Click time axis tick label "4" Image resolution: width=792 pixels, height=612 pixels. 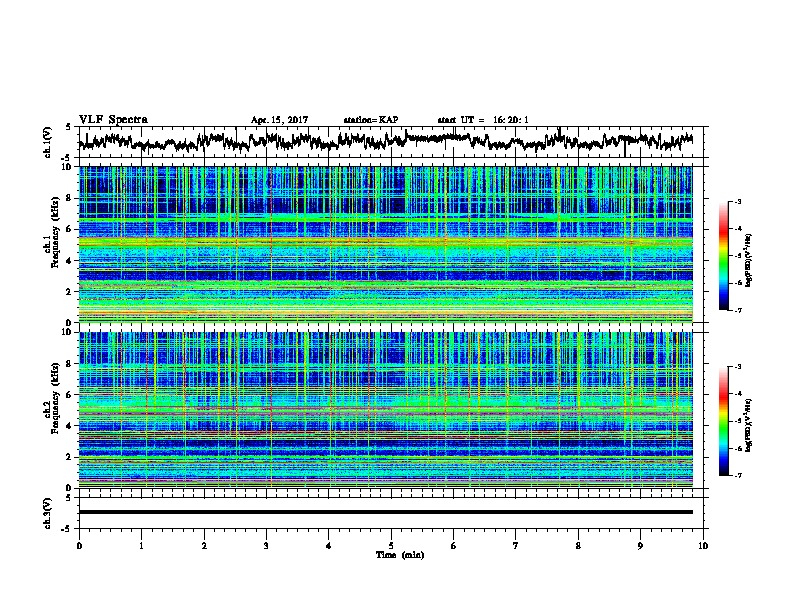coord(329,546)
